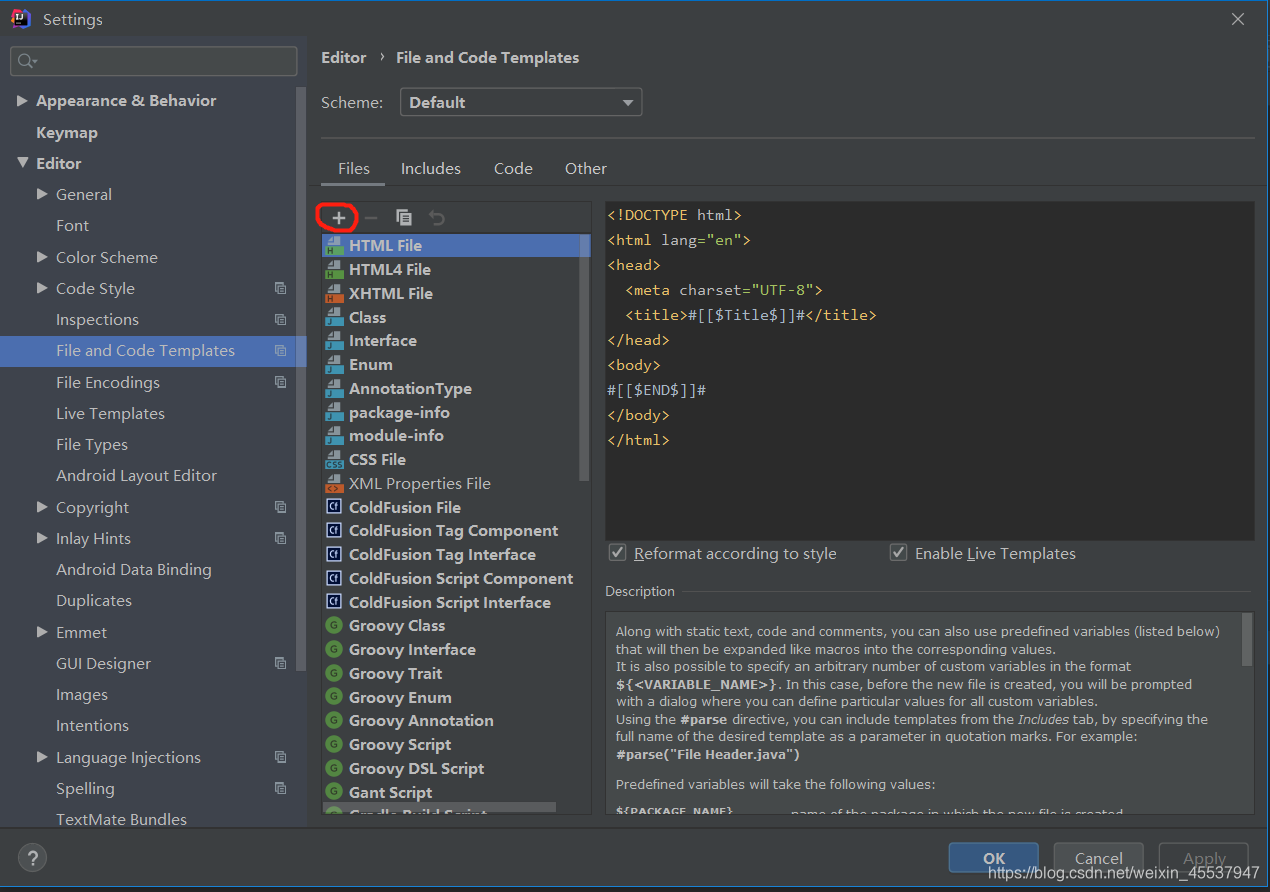1270x892 pixels.
Task: Expand the Language Injections node
Action: (x=42, y=757)
